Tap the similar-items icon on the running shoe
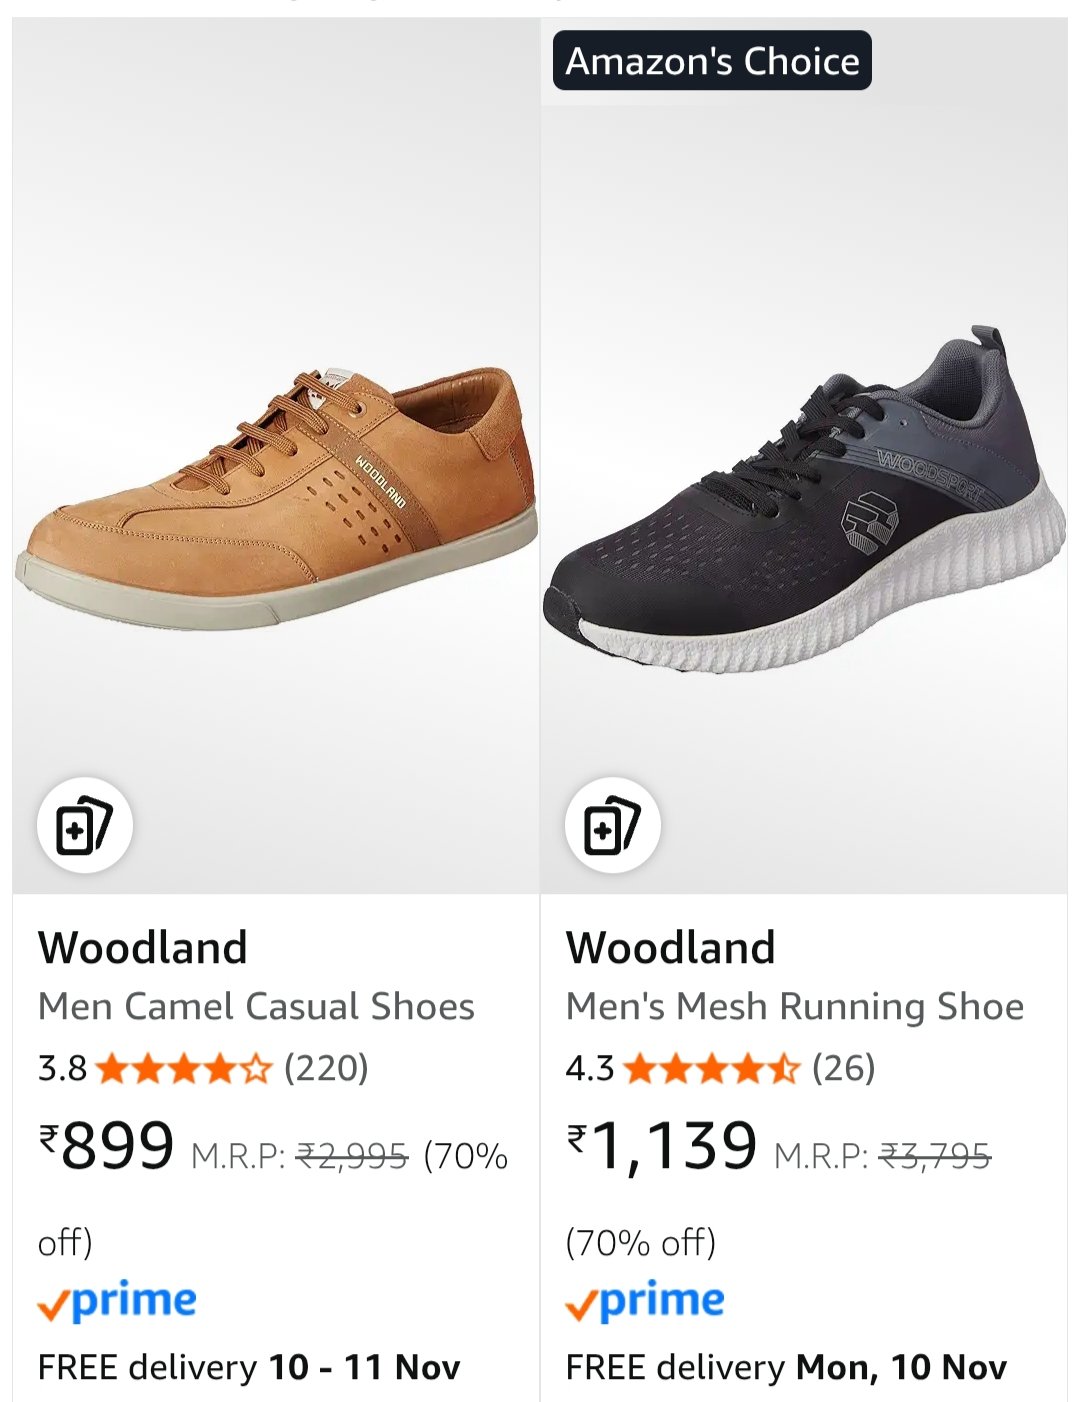Image resolution: width=1080 pixels, height=1402 pixels. (612, 826)
